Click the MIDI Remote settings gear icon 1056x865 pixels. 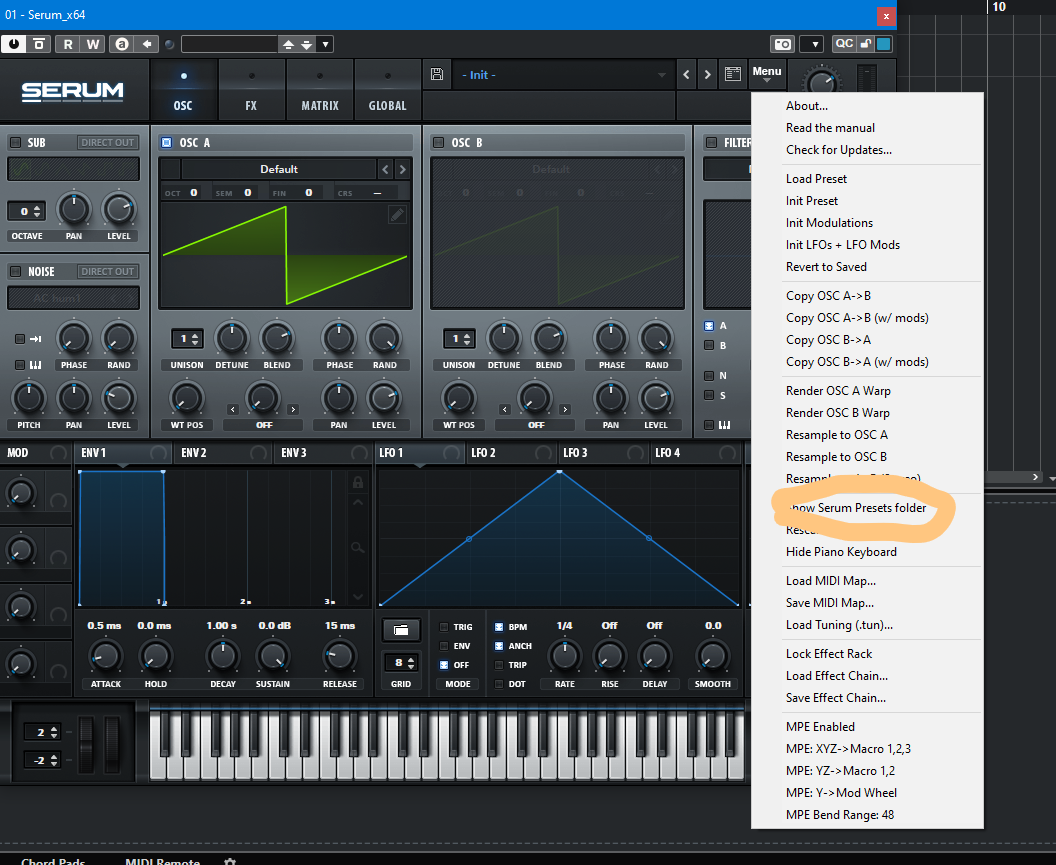[x=230, y=861]
